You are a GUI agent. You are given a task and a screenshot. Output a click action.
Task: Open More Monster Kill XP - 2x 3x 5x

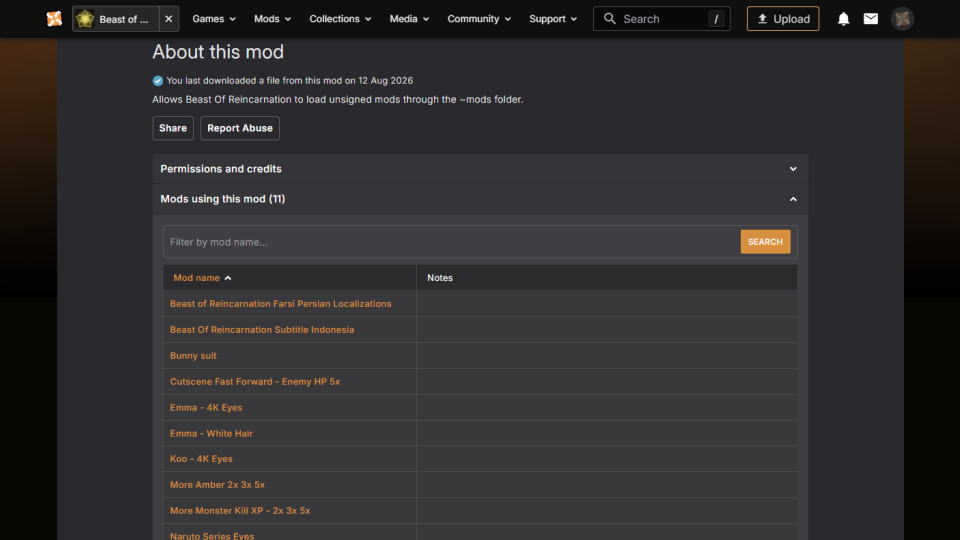[x=240, y=511]
